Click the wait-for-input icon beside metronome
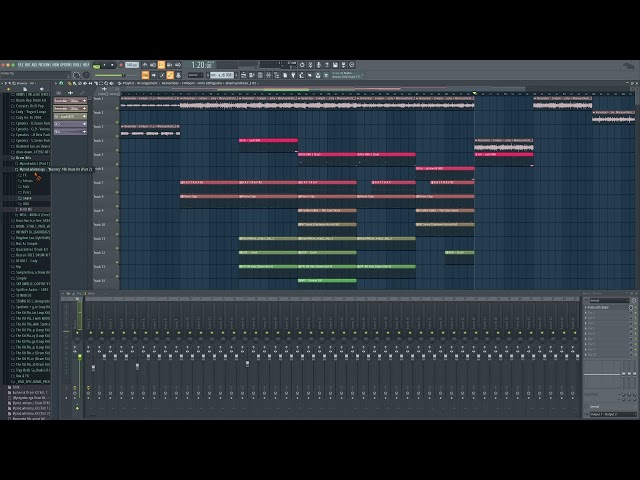Screen dimensions: 640x480 click(x=153, y=65)
